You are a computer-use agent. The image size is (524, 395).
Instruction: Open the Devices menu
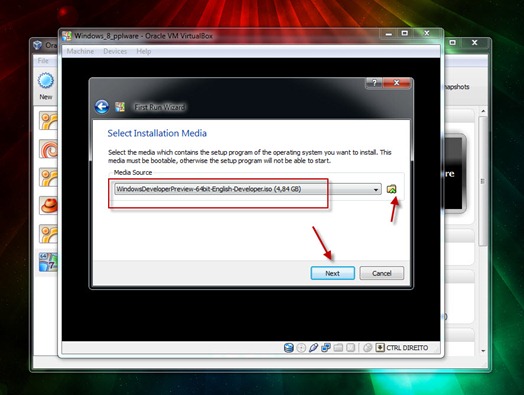[x=115, y=51]
